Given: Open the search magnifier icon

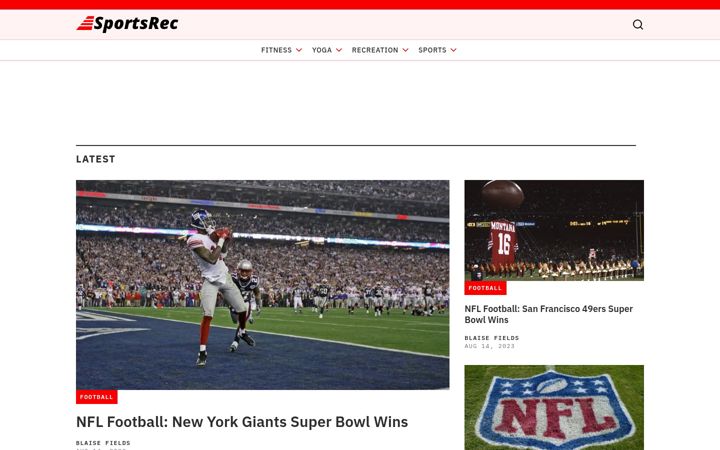Looking at the screenshot, I should coord(637,24).
